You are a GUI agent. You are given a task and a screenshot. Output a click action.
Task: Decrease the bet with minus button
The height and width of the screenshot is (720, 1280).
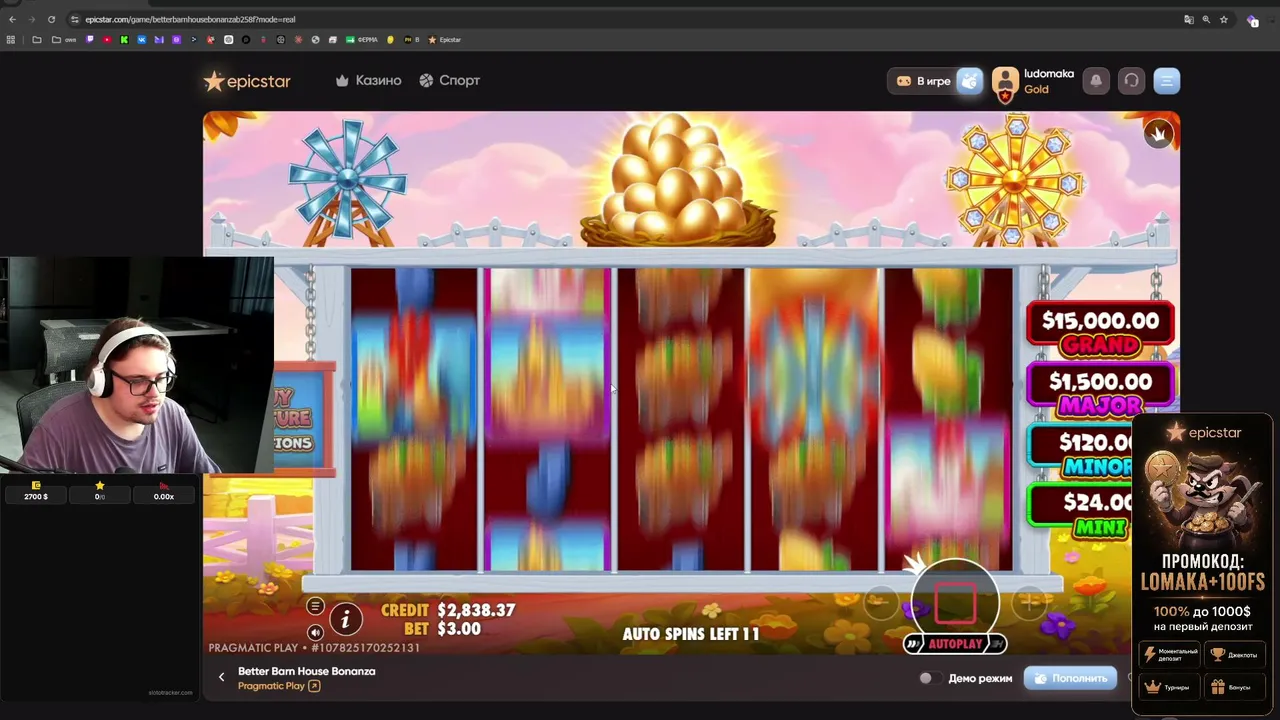point(880,601)
